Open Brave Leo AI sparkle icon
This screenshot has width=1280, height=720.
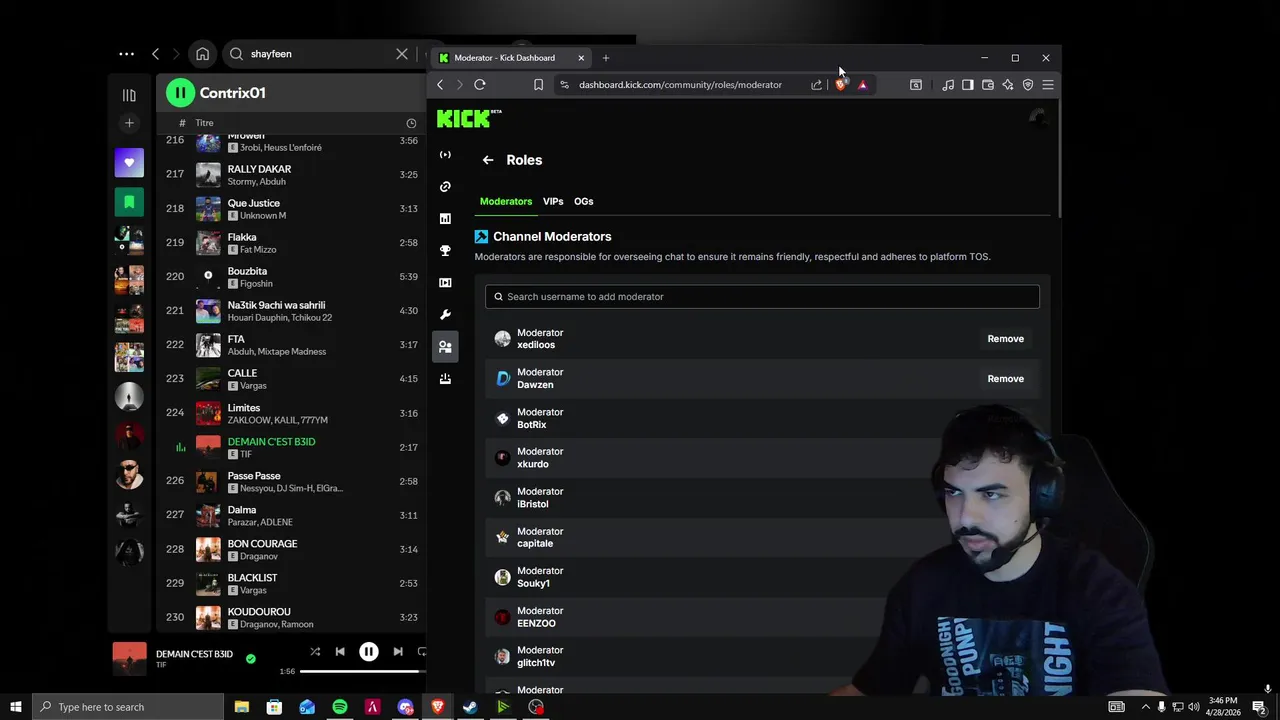pyautogui.click(x=1008, y=85)
